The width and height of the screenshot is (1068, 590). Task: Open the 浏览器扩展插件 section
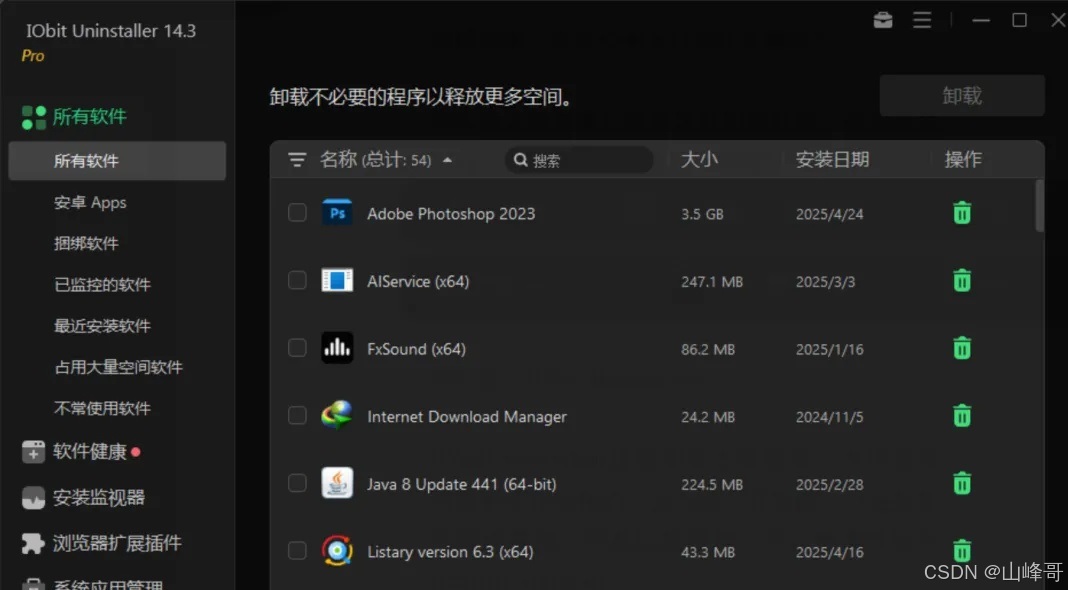(117, 543)
